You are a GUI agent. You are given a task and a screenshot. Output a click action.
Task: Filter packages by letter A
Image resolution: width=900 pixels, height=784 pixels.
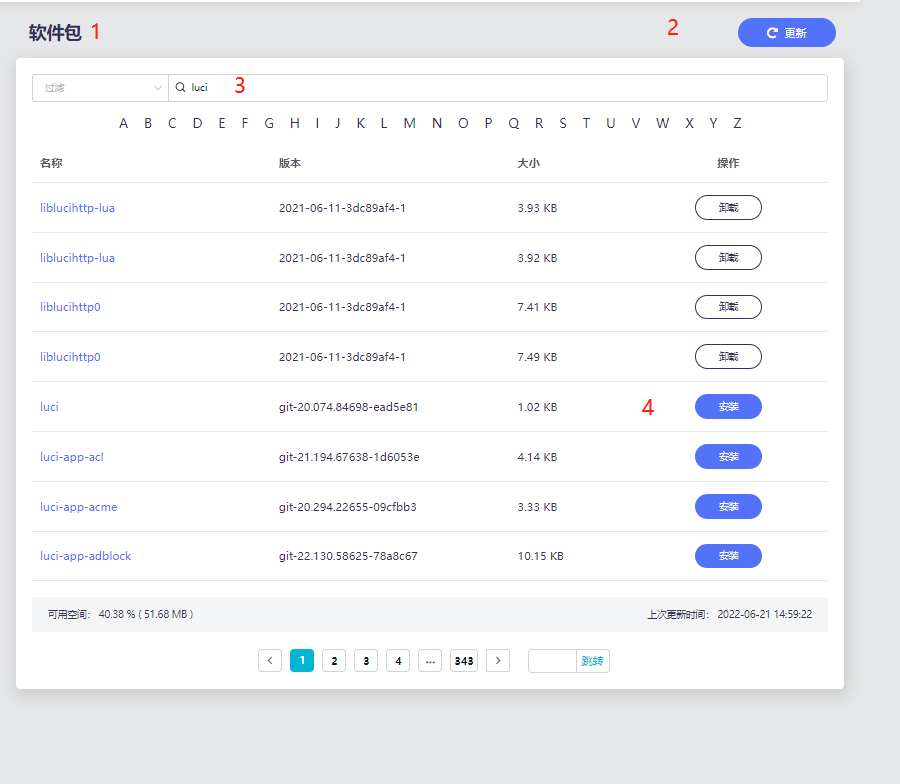coord(124,124)
